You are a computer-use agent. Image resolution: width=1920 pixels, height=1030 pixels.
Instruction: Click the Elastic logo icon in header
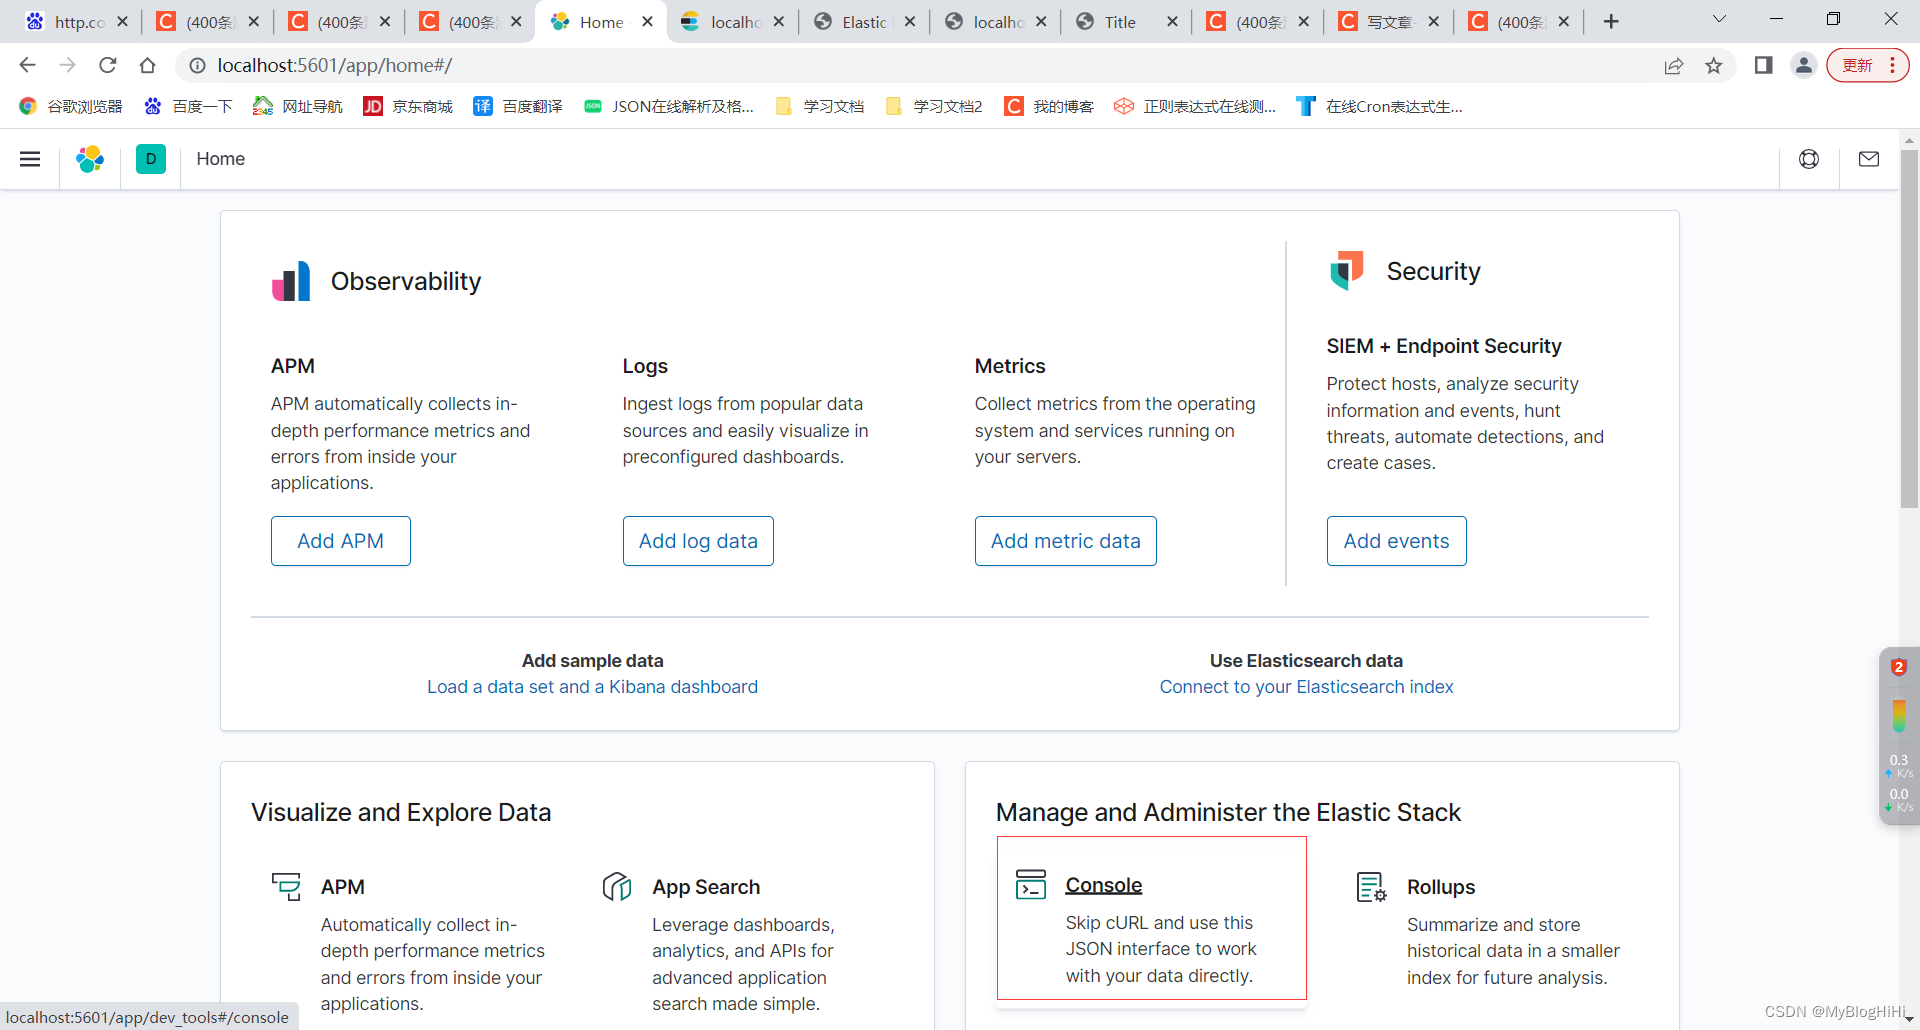(90, 159)
